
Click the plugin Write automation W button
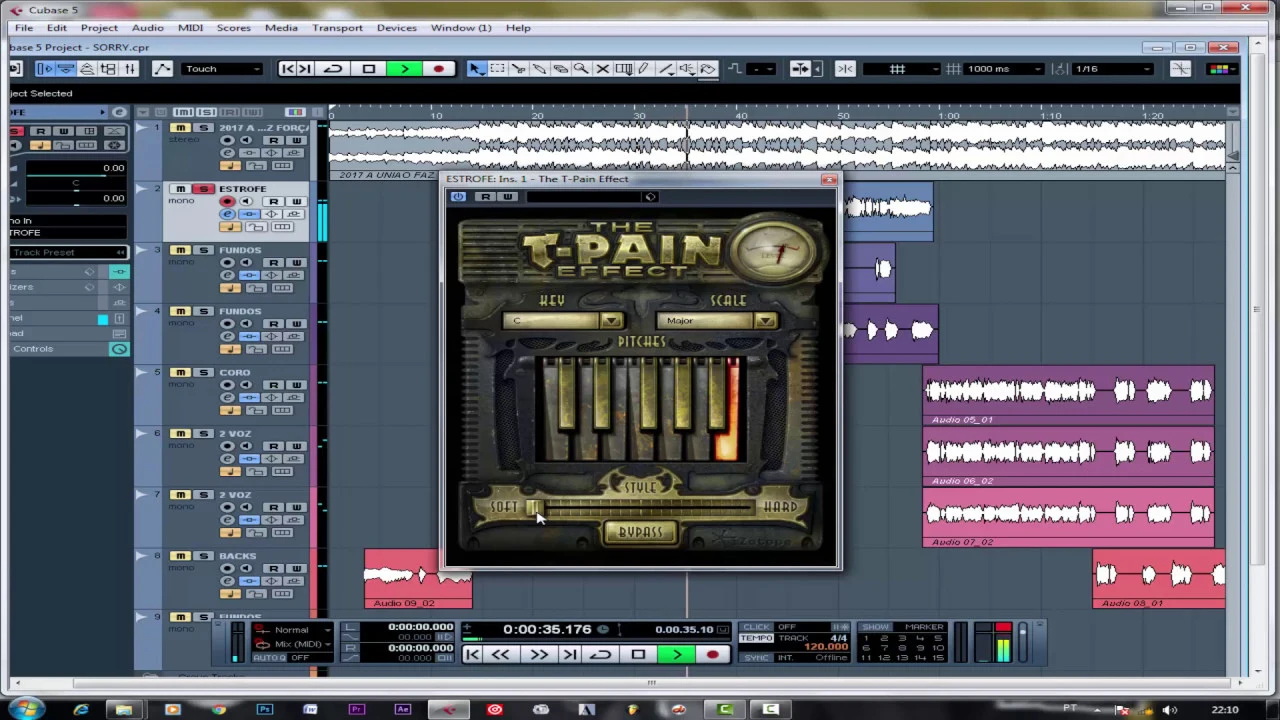508,196
